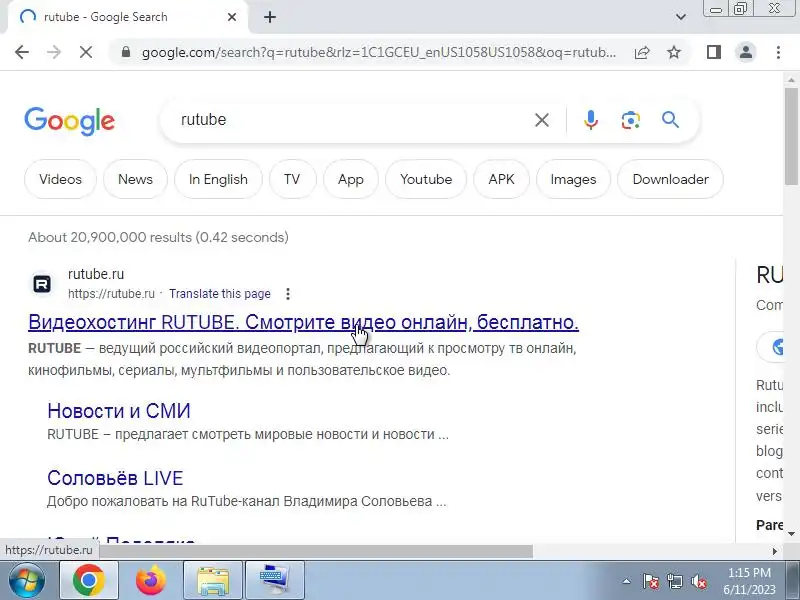Open the tab search chevron
This screenshot has width=800, height=600.
pos(681,17)
